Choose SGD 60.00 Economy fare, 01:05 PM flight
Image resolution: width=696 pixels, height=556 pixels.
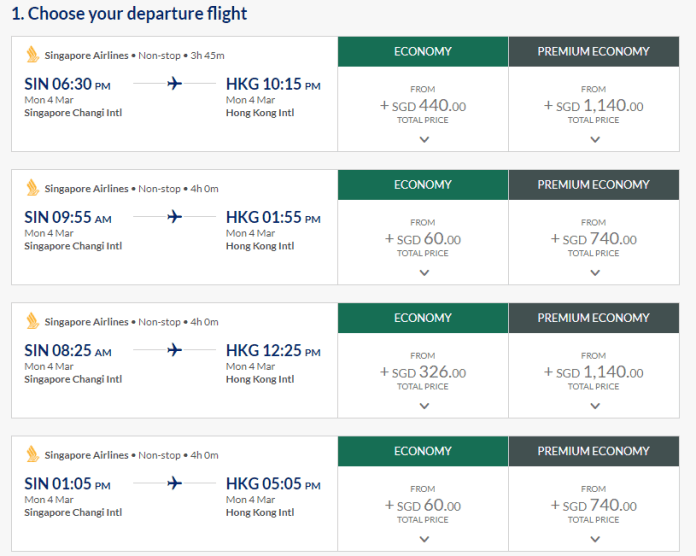(423, 506)
